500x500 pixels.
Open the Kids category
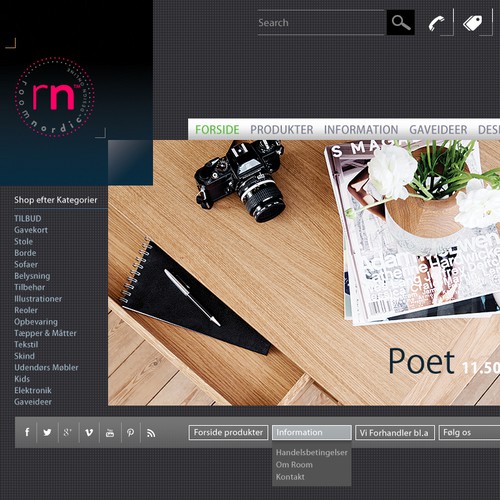click(22, 379)
